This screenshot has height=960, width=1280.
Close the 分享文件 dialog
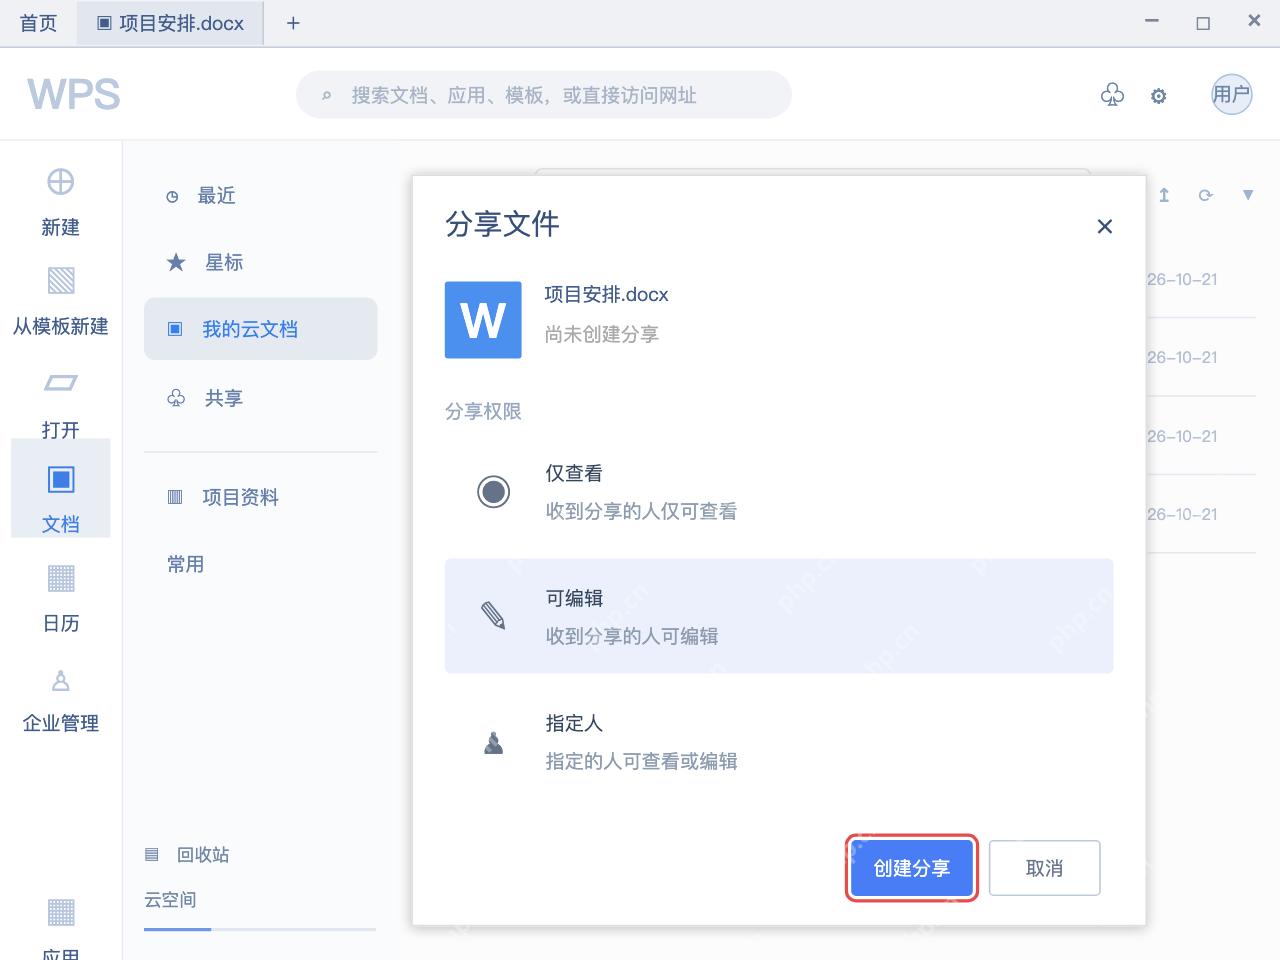click(1105, 226)
